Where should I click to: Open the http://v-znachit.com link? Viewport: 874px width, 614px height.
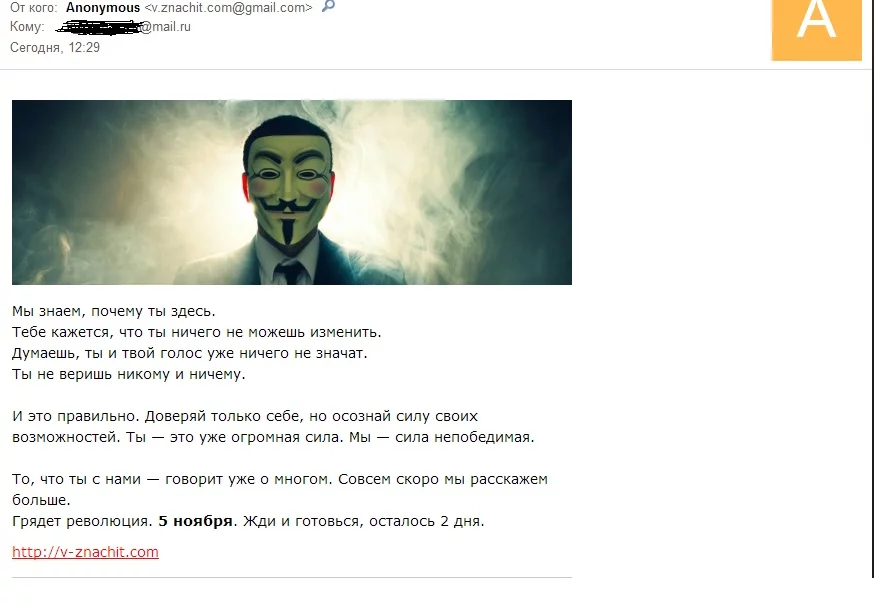tap(85, 552)
